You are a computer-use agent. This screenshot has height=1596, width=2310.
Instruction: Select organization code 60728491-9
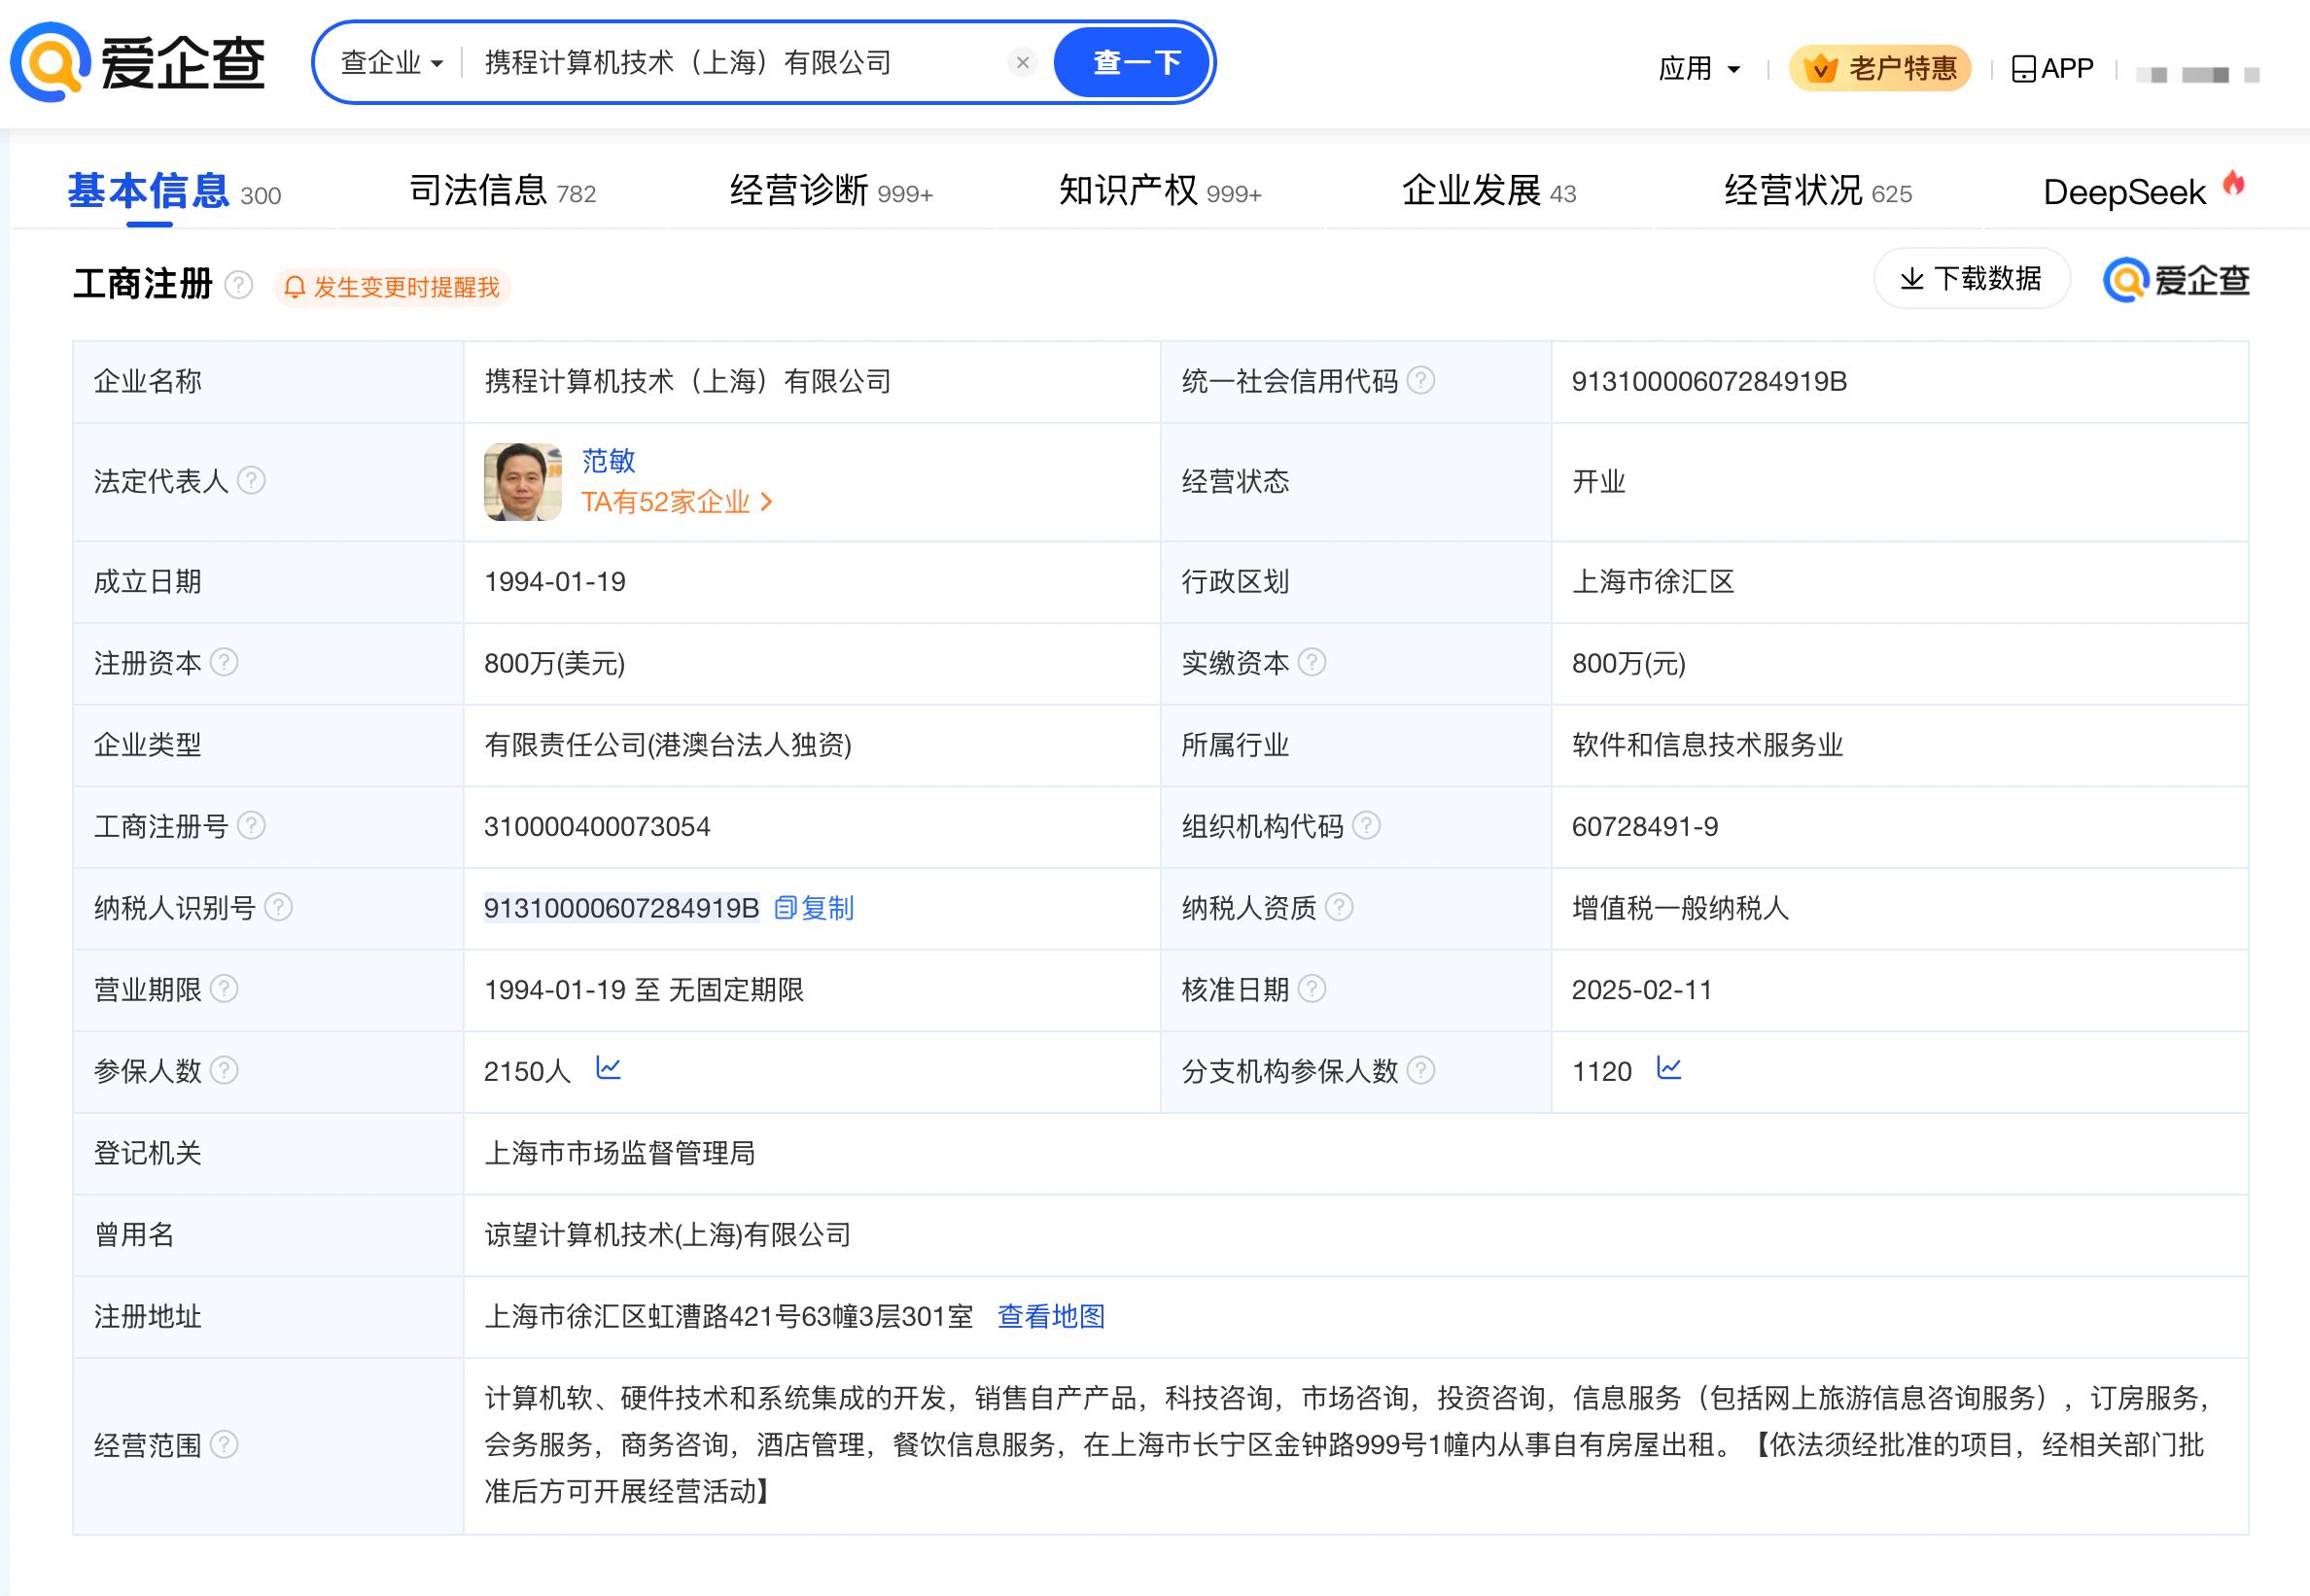[x=1645, y=827]
